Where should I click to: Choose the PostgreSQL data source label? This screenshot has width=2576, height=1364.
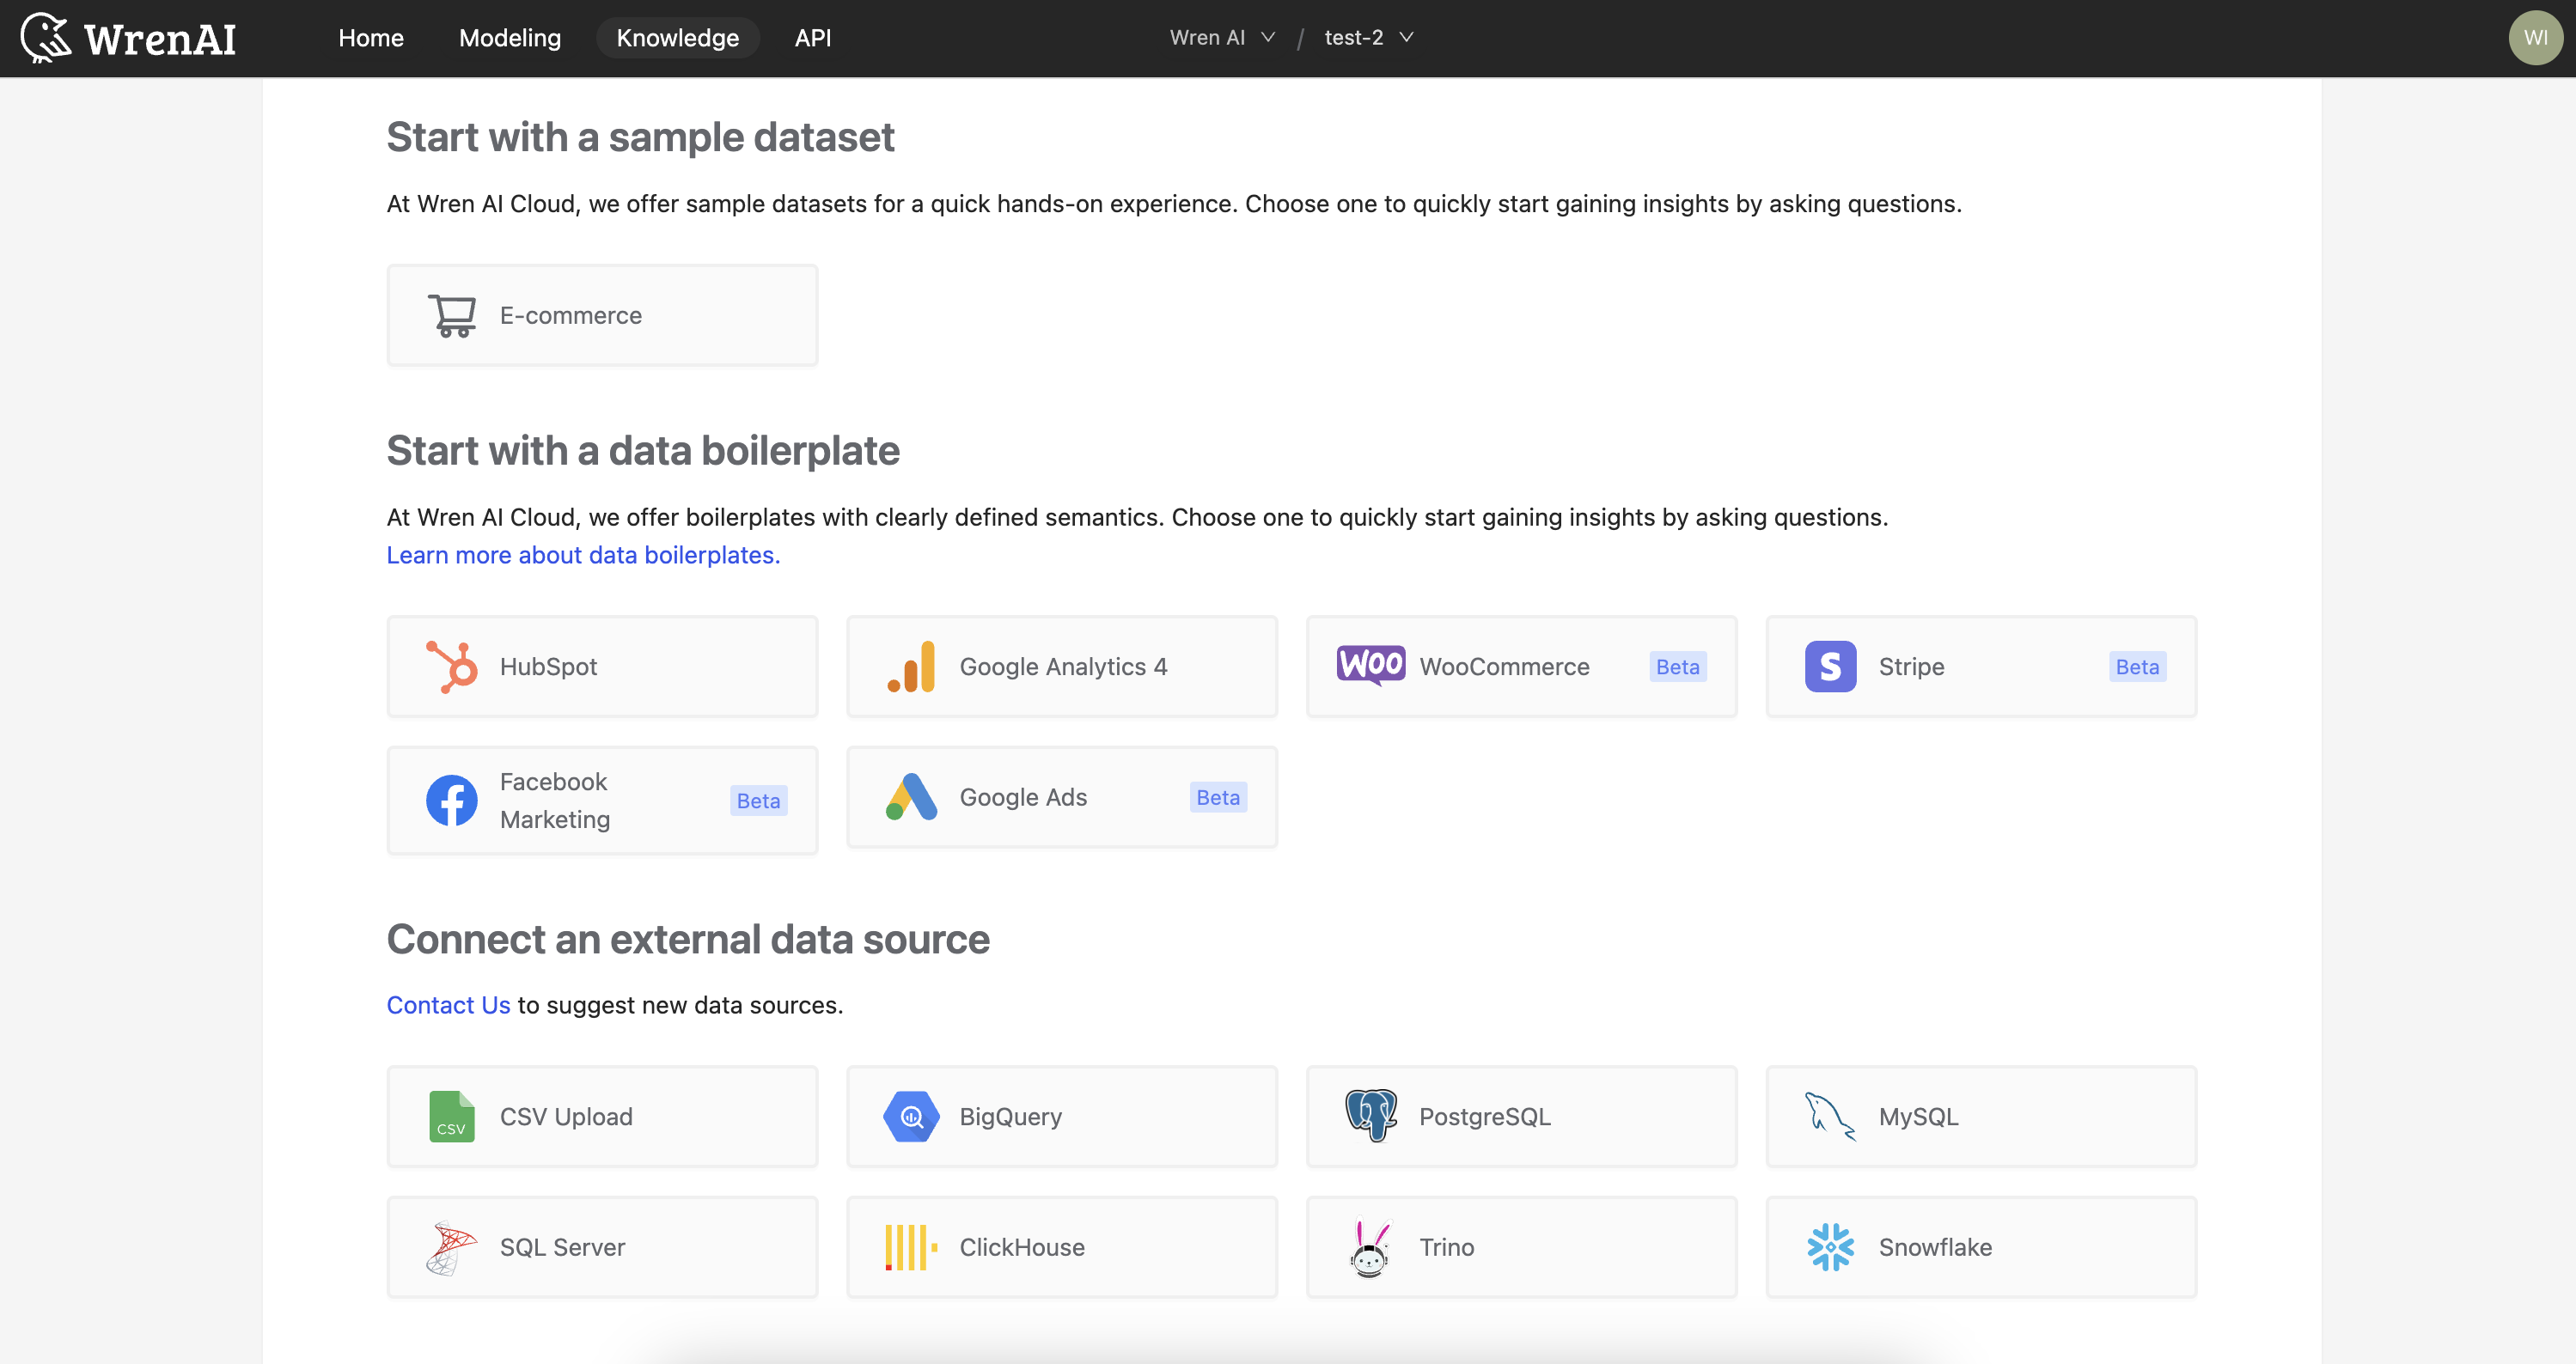[x=1485, y=1117]
